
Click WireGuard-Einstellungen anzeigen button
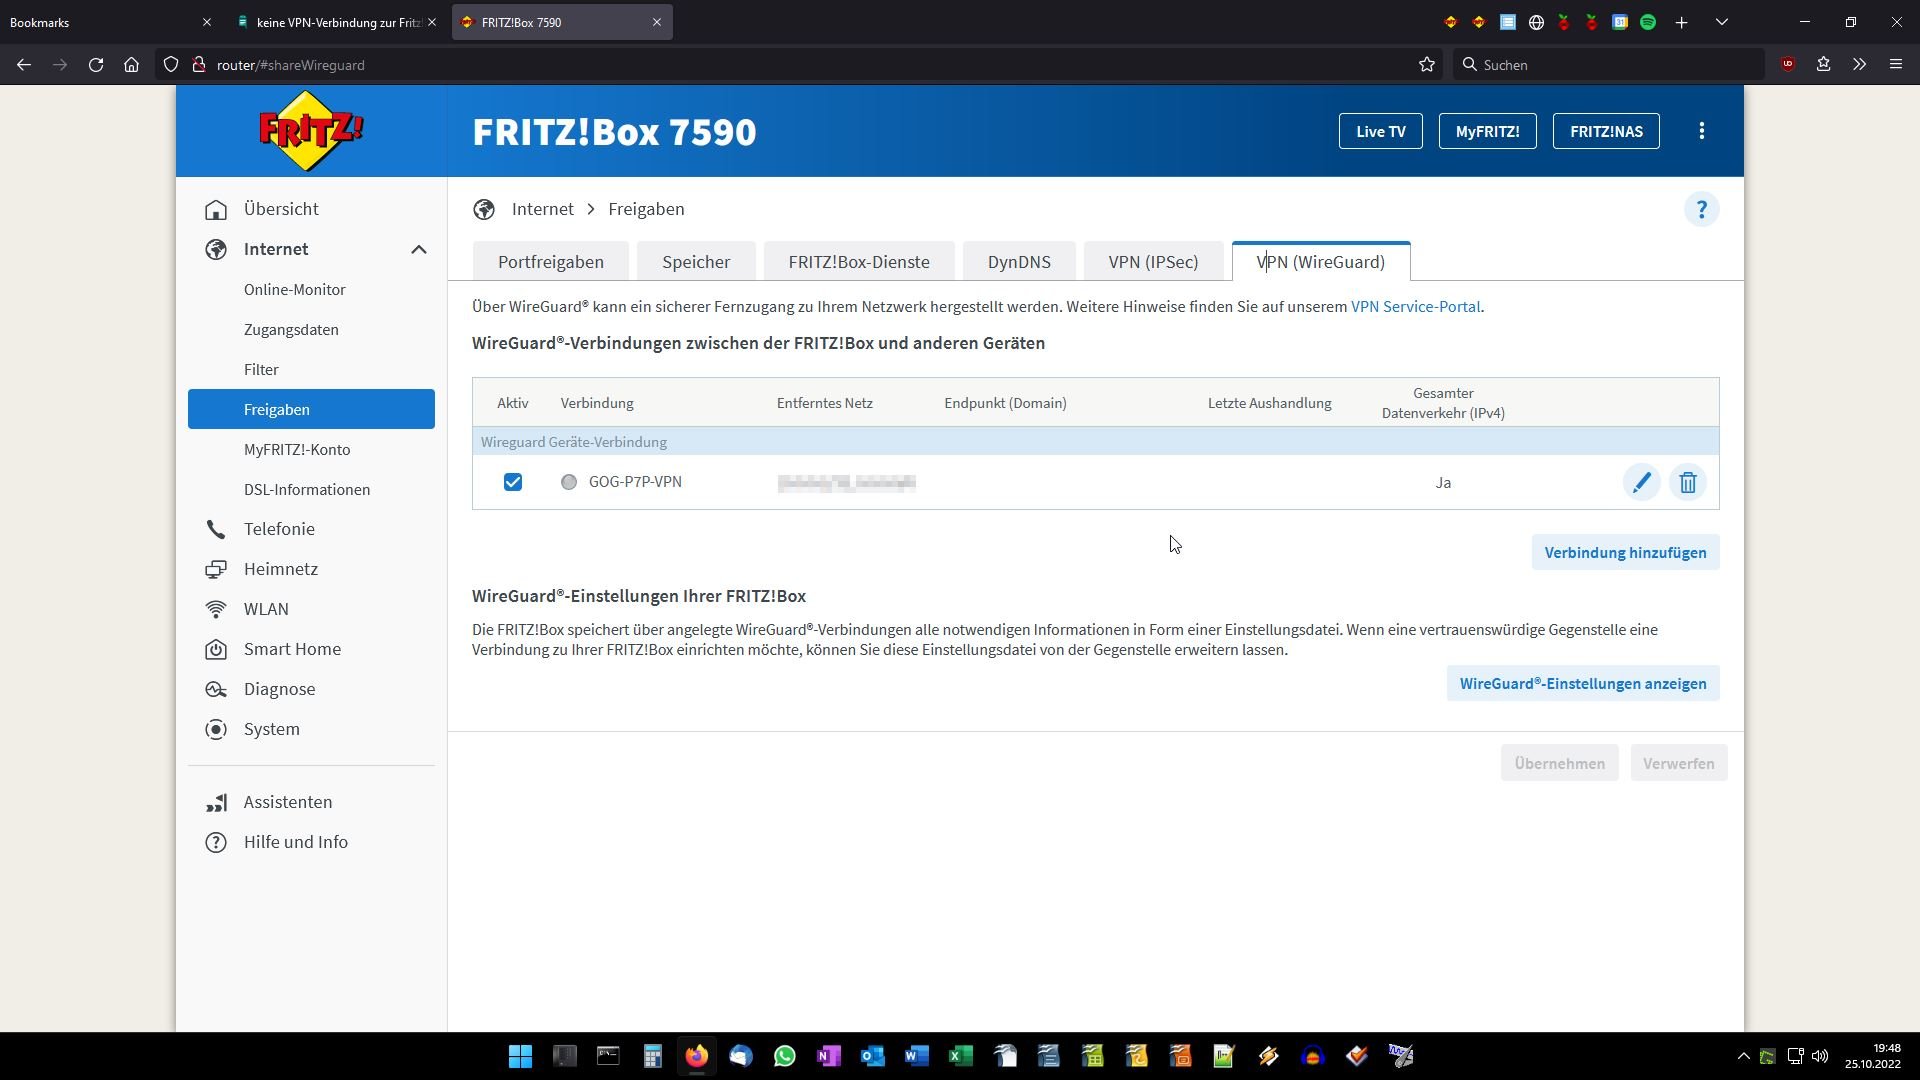coord(1583,683)
